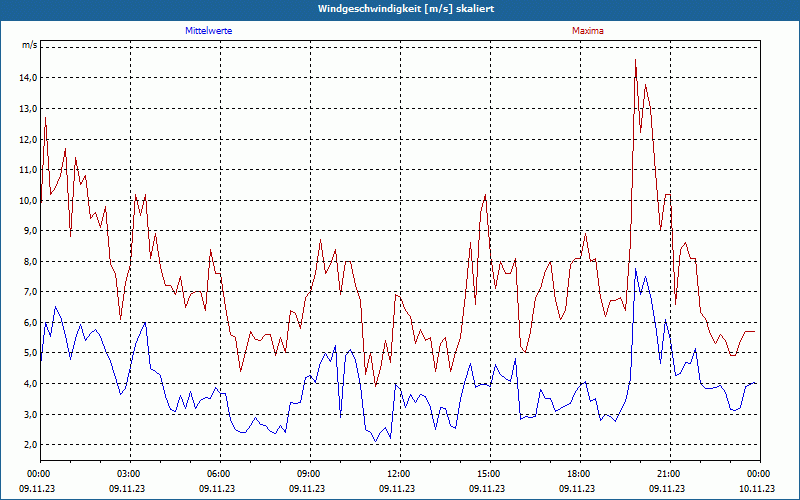Screen dimensions: 800x500
Task: Click the 09:00 time axis label
Action: click(309, 473)
